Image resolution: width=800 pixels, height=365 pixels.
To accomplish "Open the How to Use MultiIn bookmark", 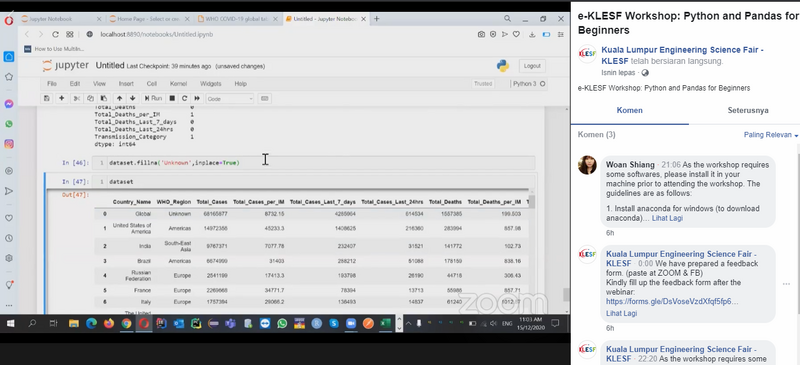I will [54, 49].
